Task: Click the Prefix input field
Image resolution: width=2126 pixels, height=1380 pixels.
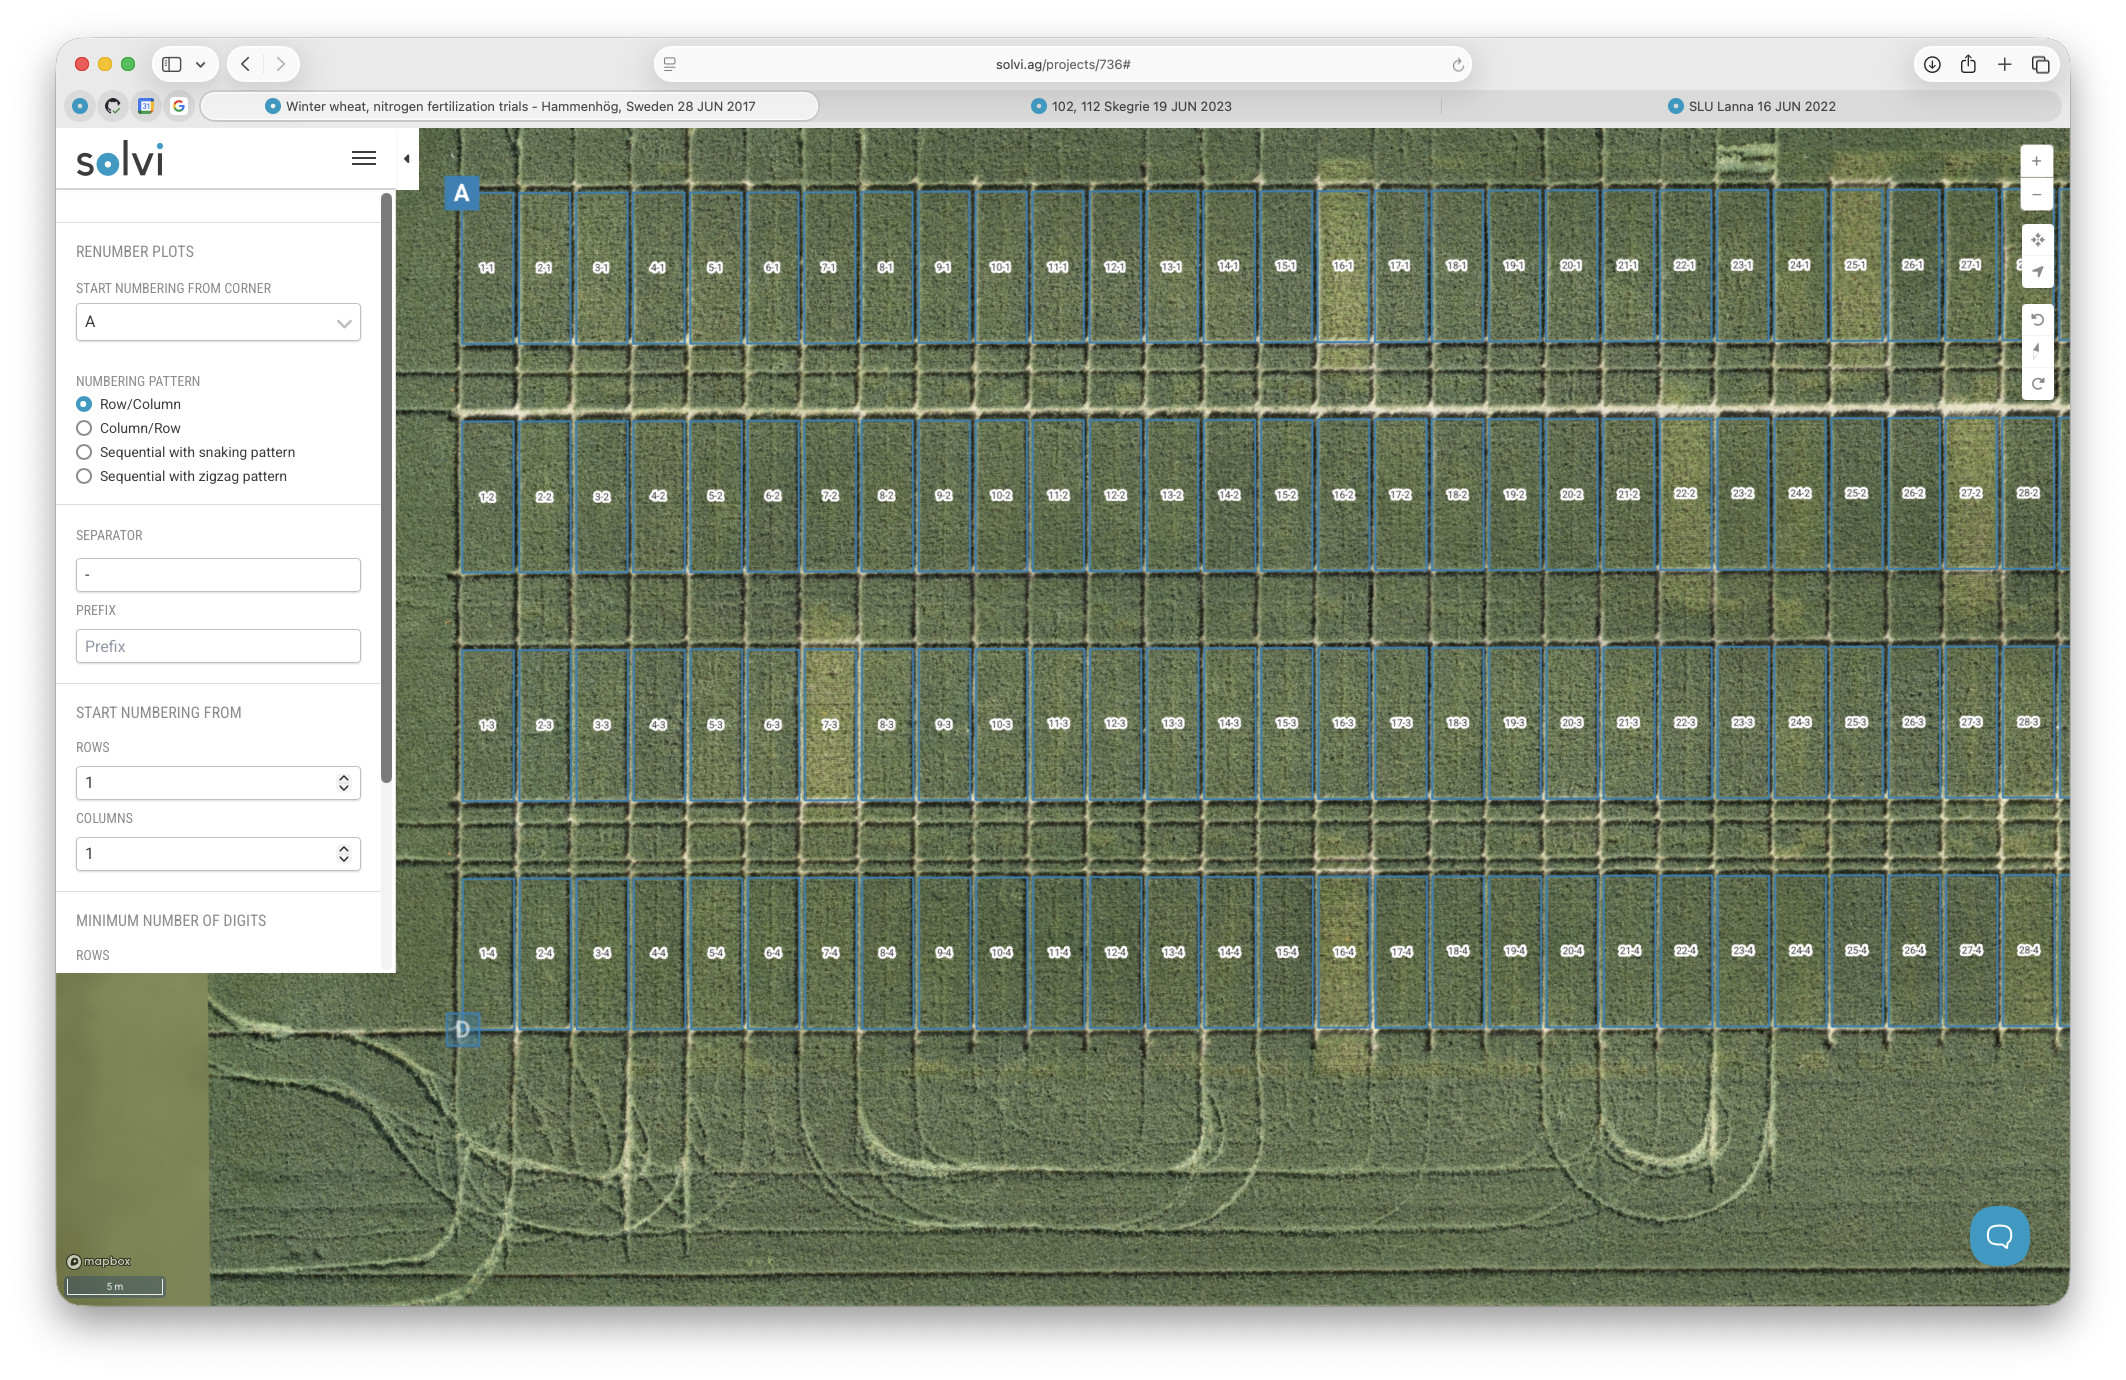Action: [218, 646]
